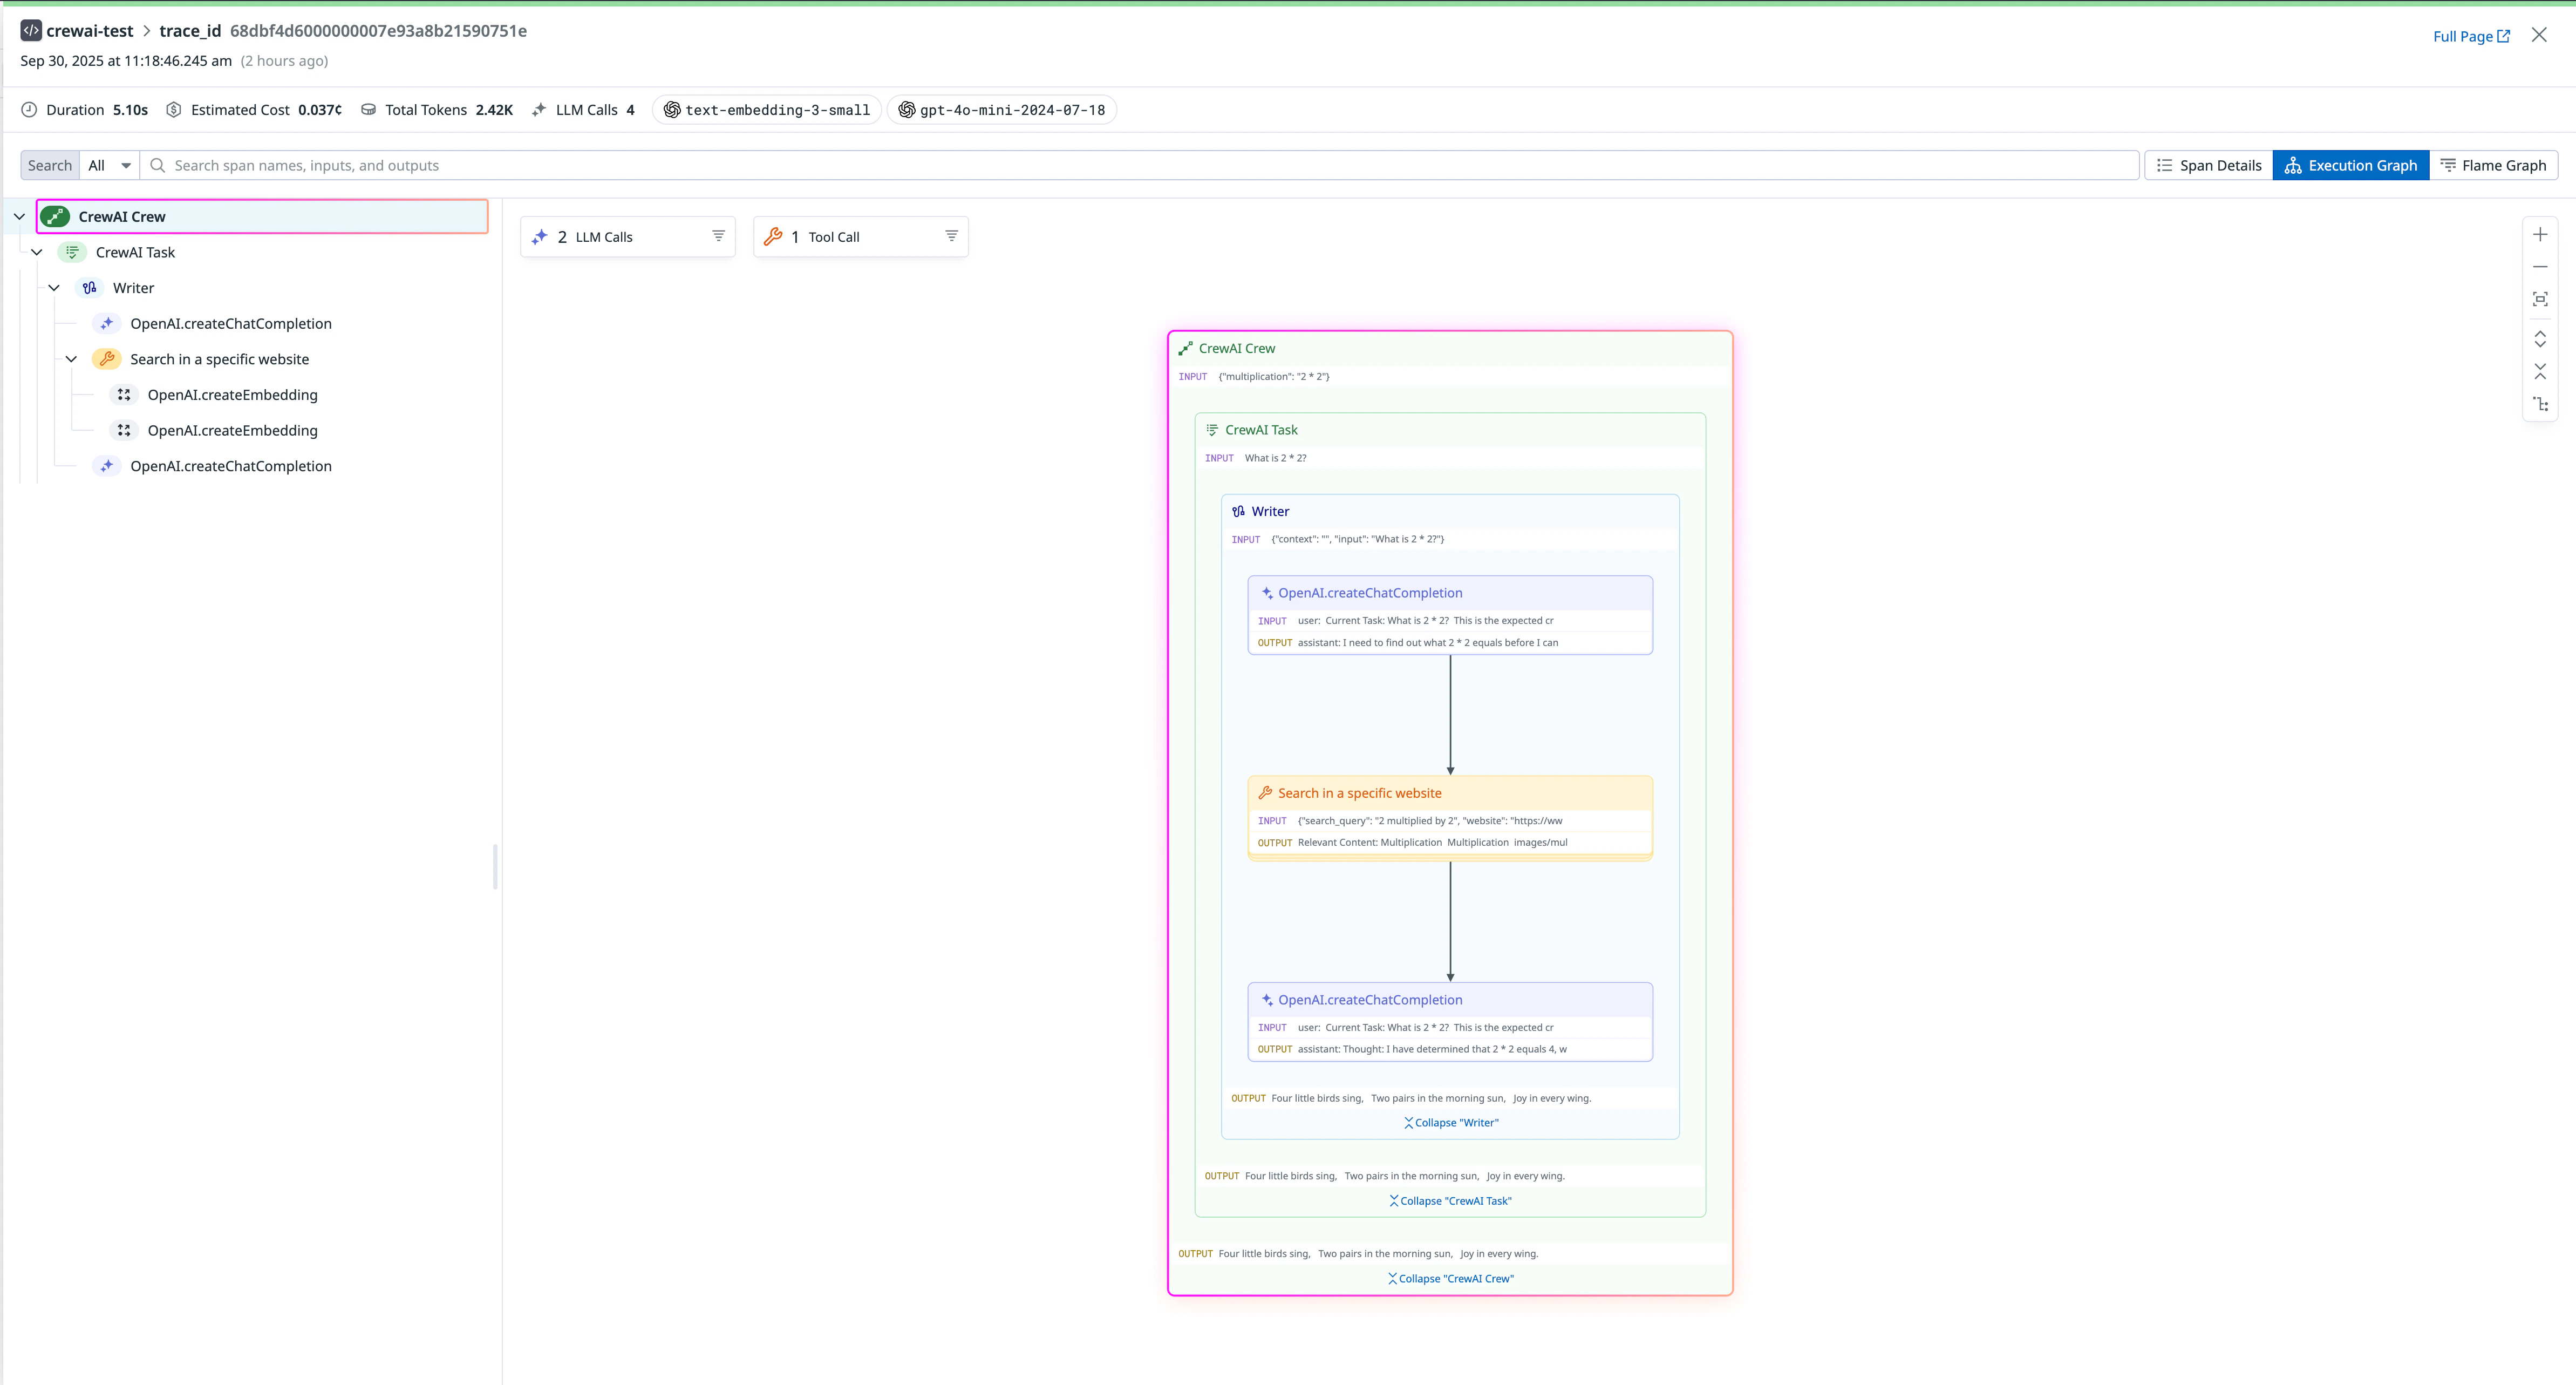
Task: Click Collapse "Writer" in the execution graph
Action: (1450, 1122)
